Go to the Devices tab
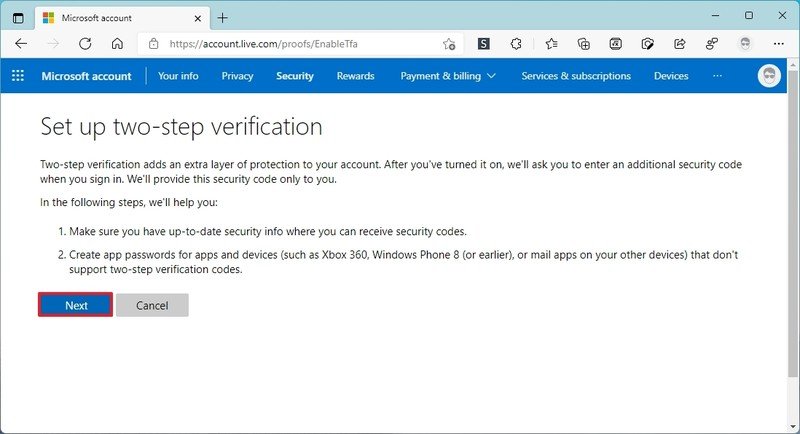This screenshot has width=800, height=434. (671, 76)
